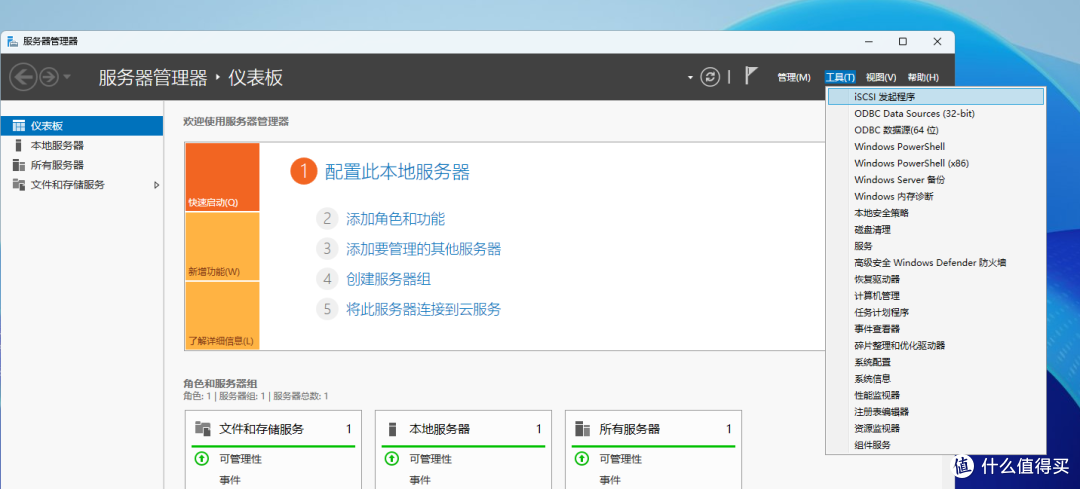Click the 了解详细信息(L) tile
1080x489 pixels.
222,315
